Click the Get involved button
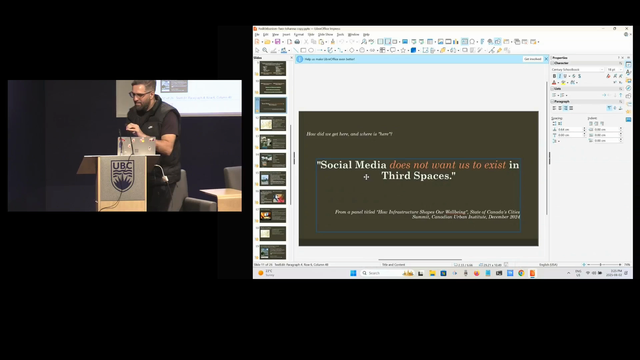This screenshot has height=360, width=640. point(533,59)
